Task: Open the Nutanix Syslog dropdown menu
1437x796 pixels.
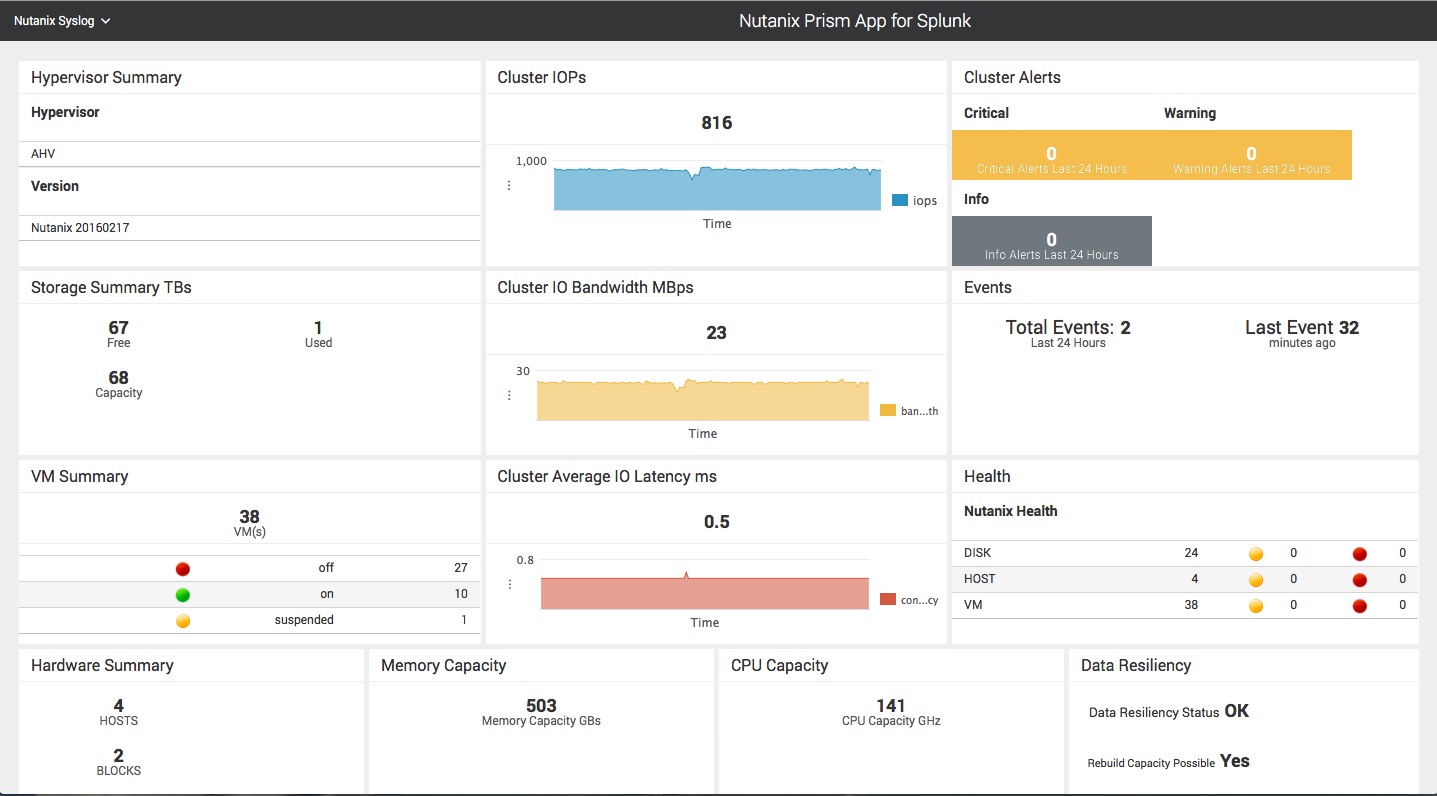Action: point(62,20)
